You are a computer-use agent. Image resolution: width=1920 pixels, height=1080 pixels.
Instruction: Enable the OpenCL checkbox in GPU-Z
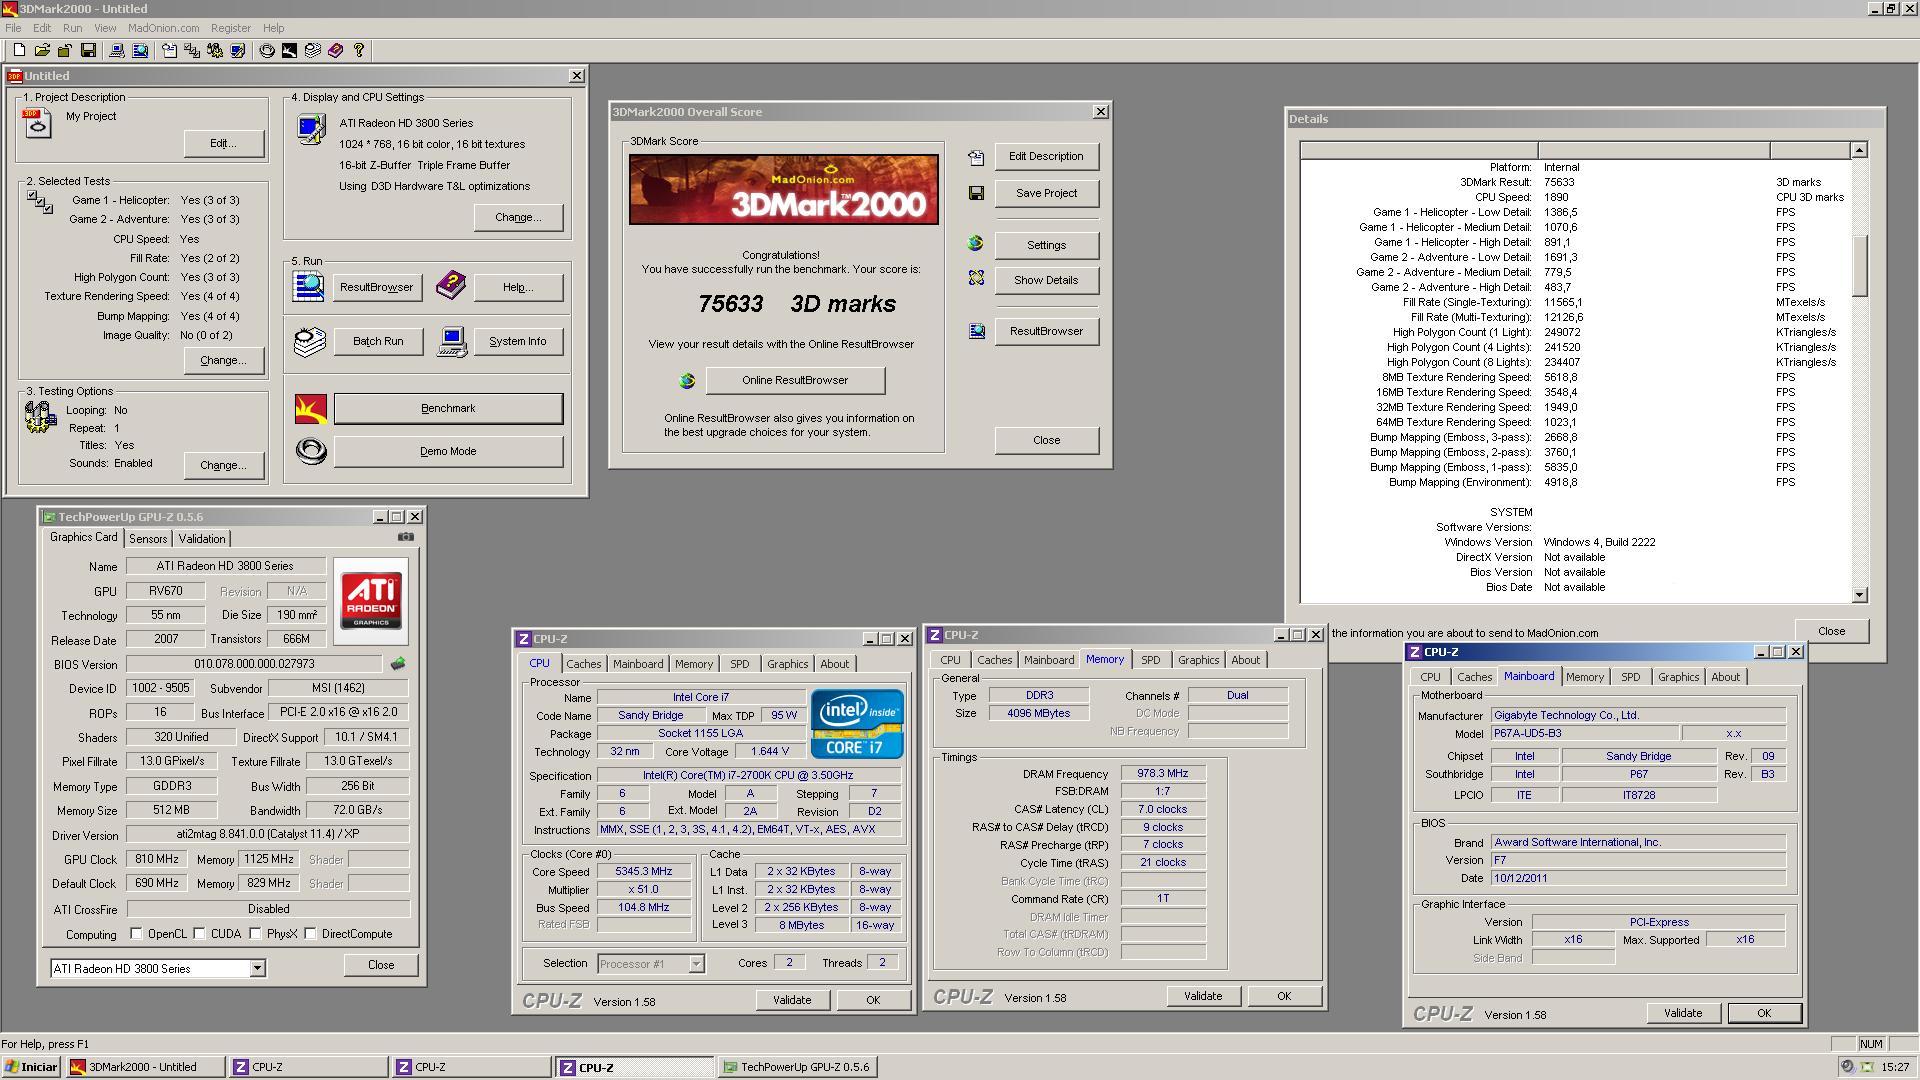click(137, 934)
